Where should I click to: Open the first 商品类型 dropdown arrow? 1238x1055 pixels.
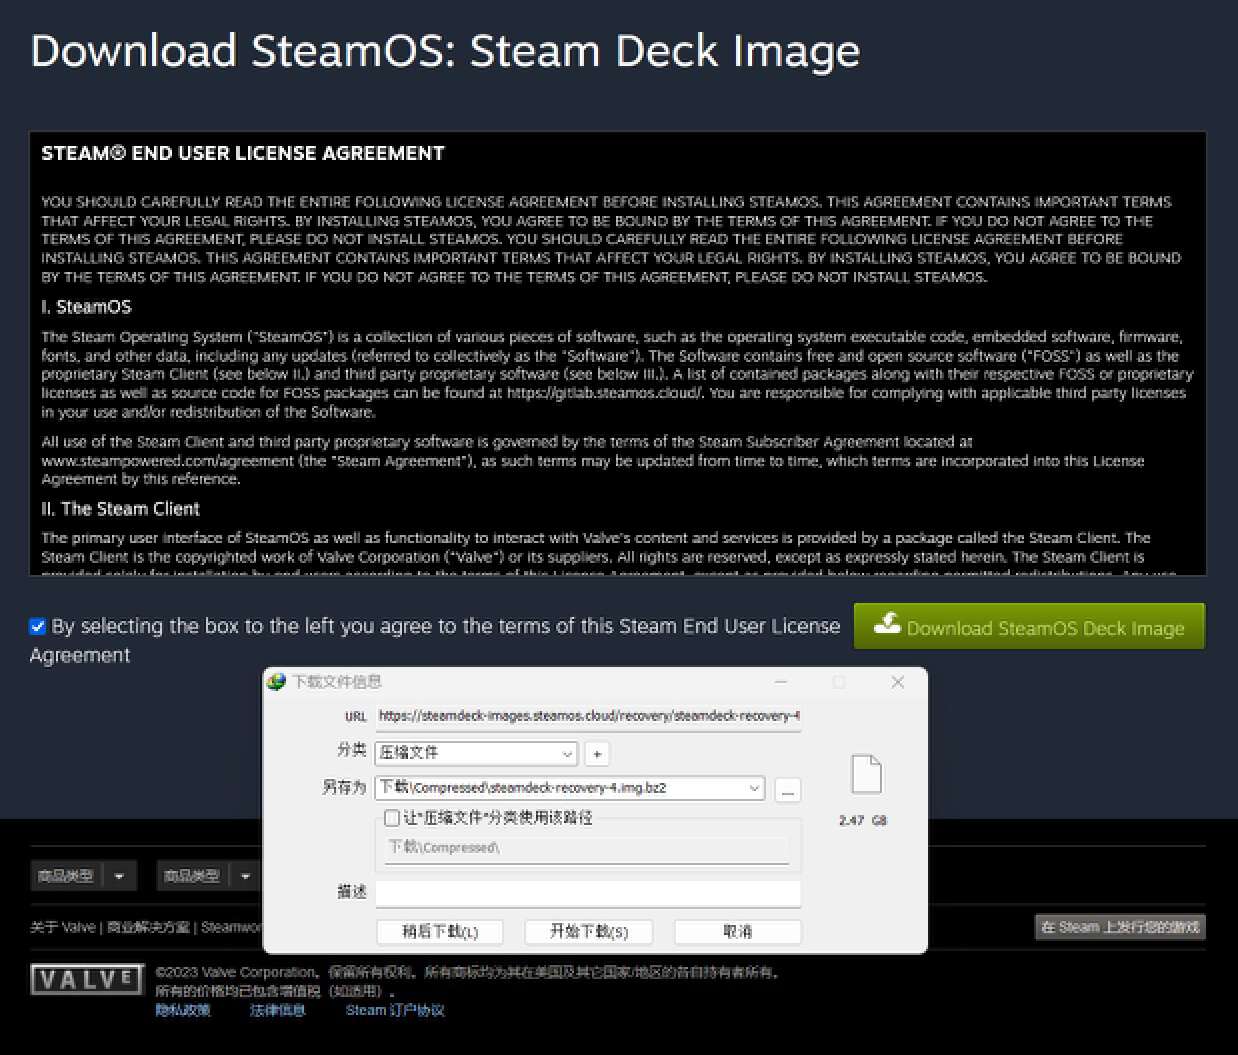(x=119, y=876)
